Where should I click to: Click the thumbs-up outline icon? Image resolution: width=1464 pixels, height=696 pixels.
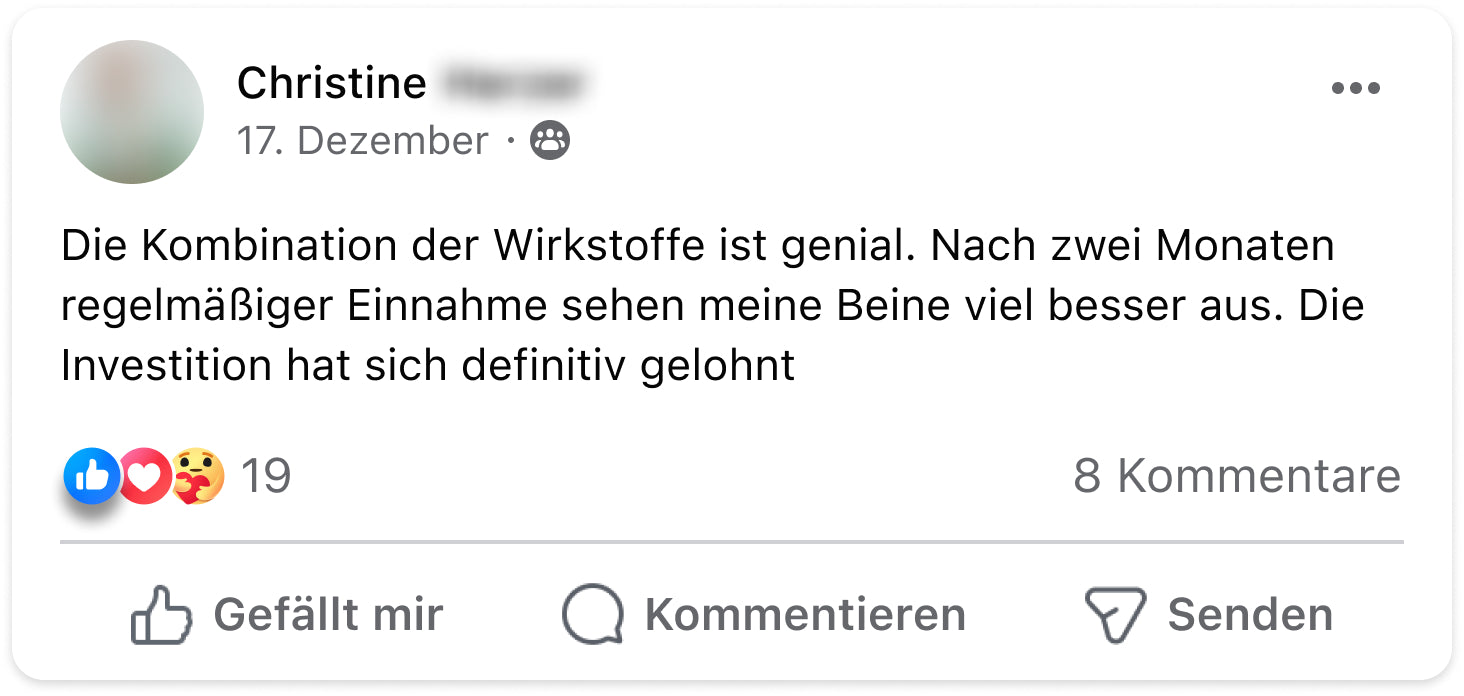(x=160, y=614)
